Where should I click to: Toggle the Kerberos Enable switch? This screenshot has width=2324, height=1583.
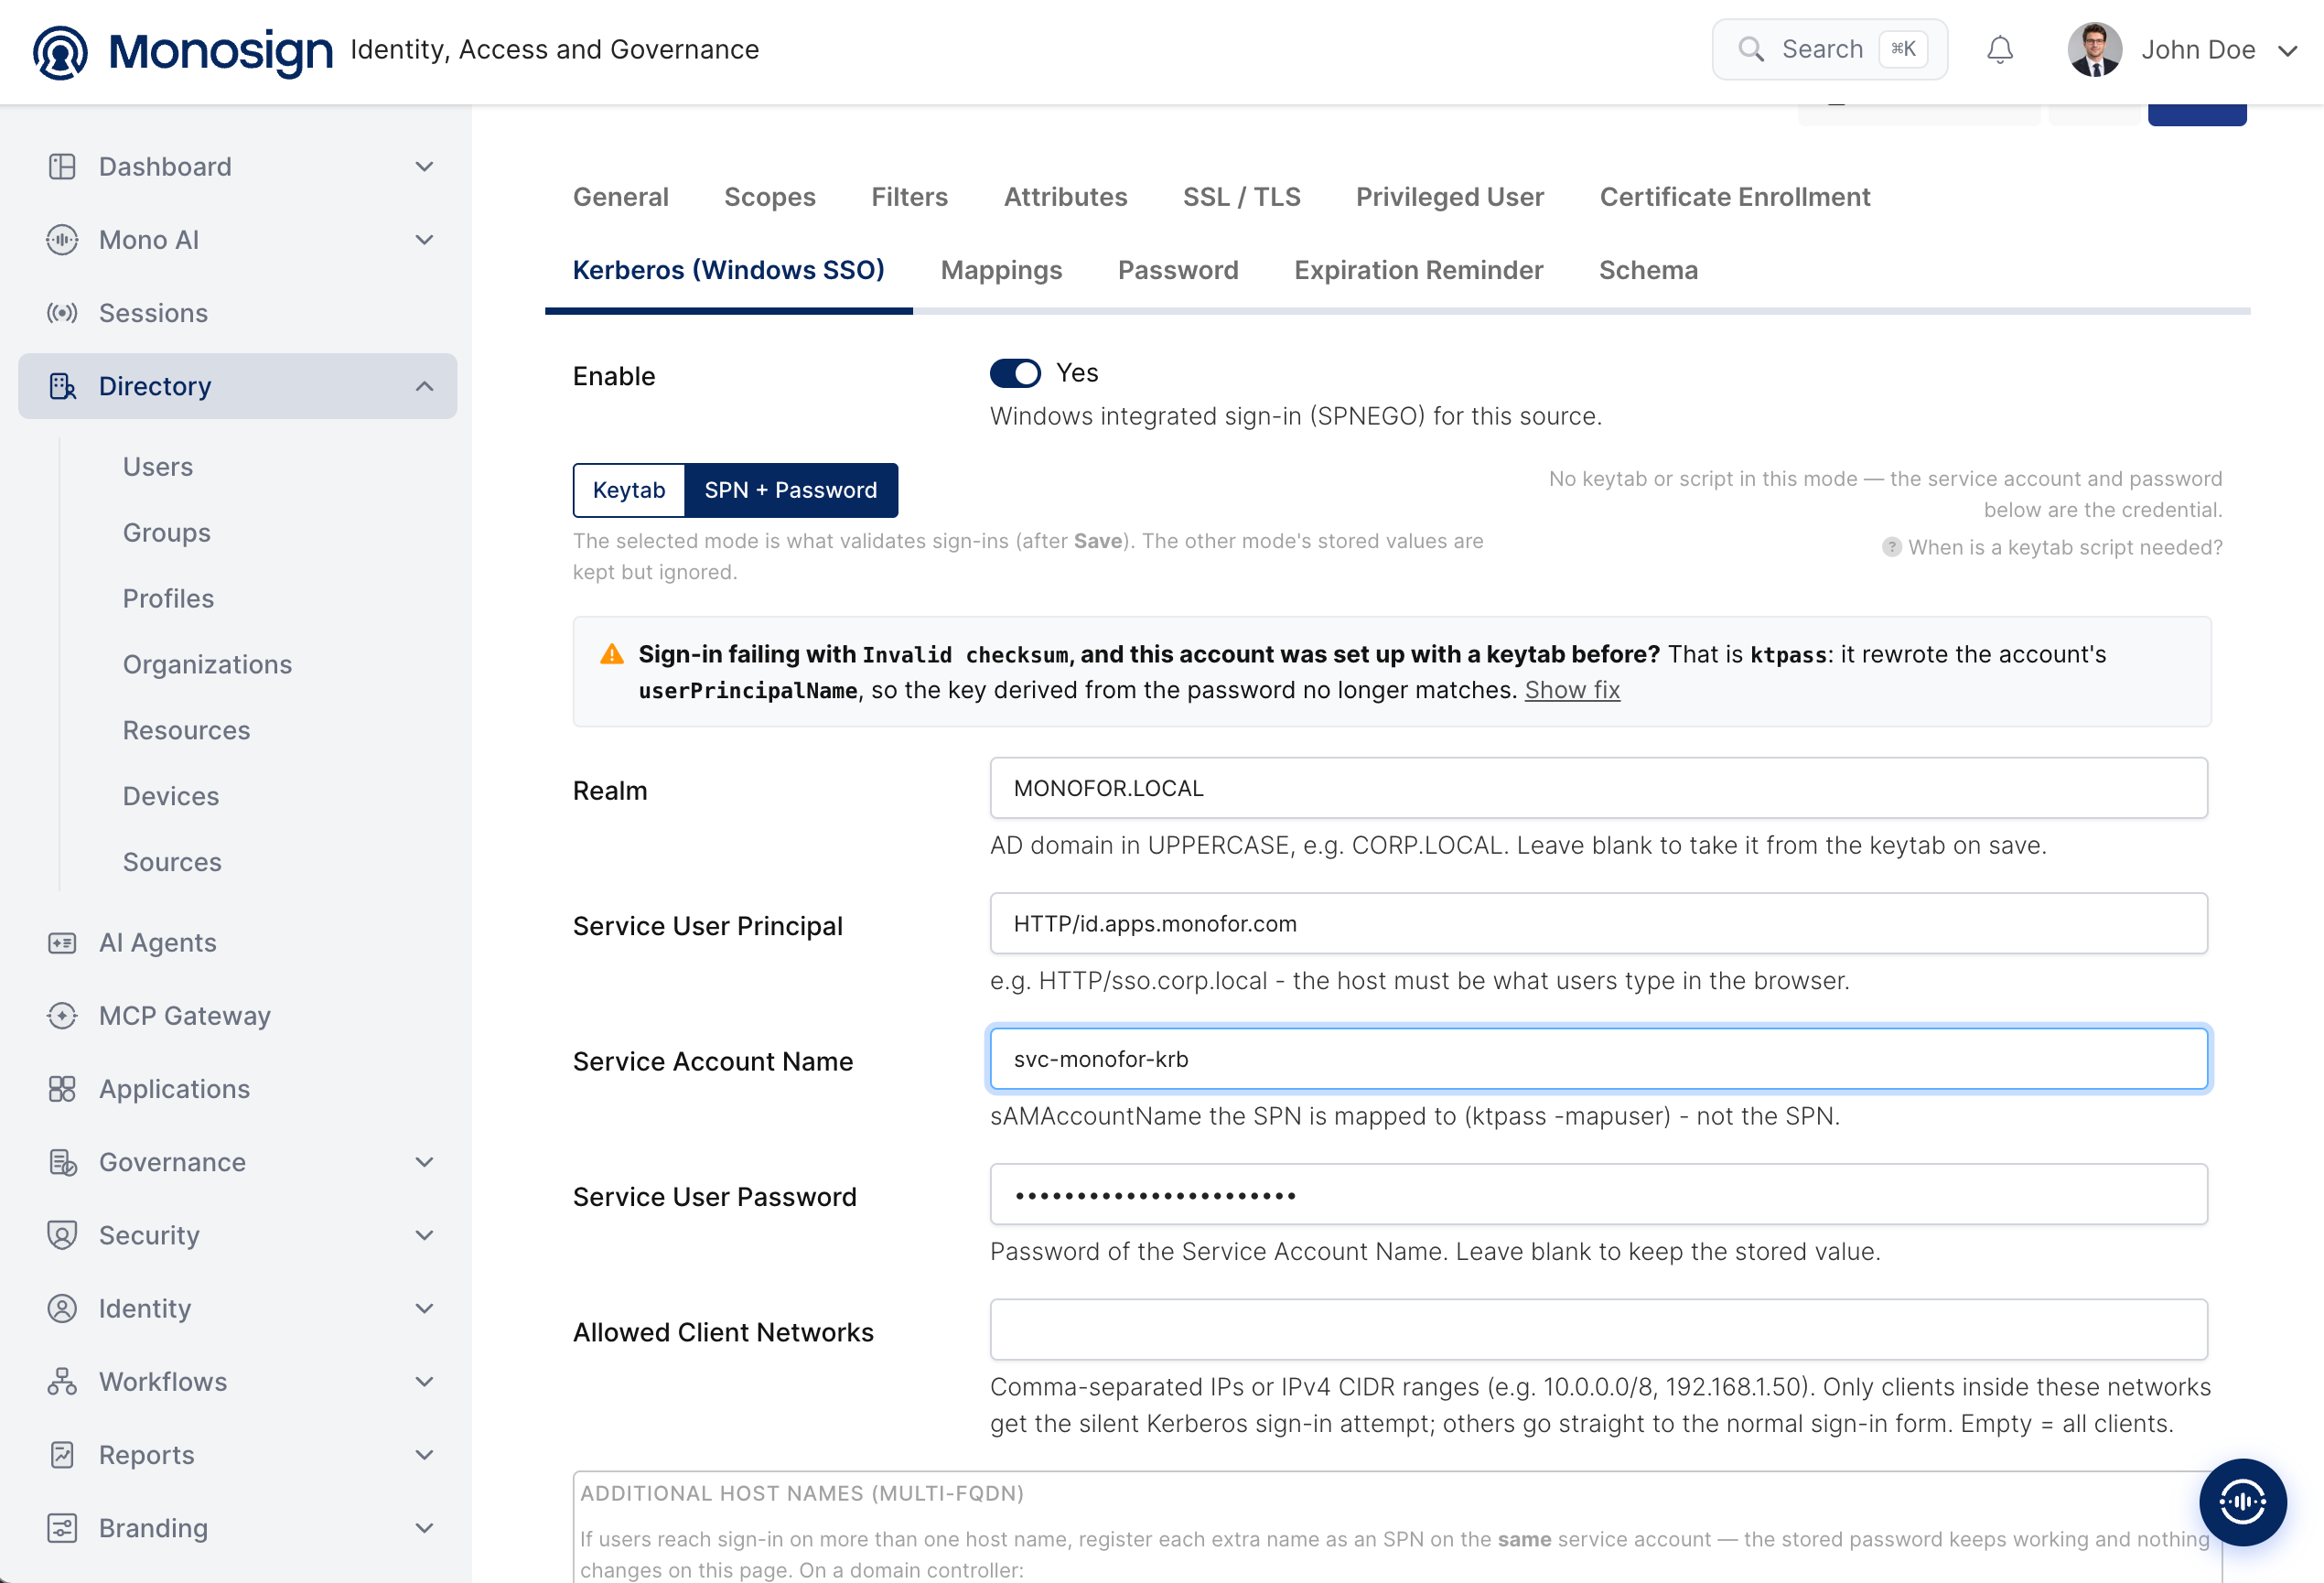[1015, 373]
